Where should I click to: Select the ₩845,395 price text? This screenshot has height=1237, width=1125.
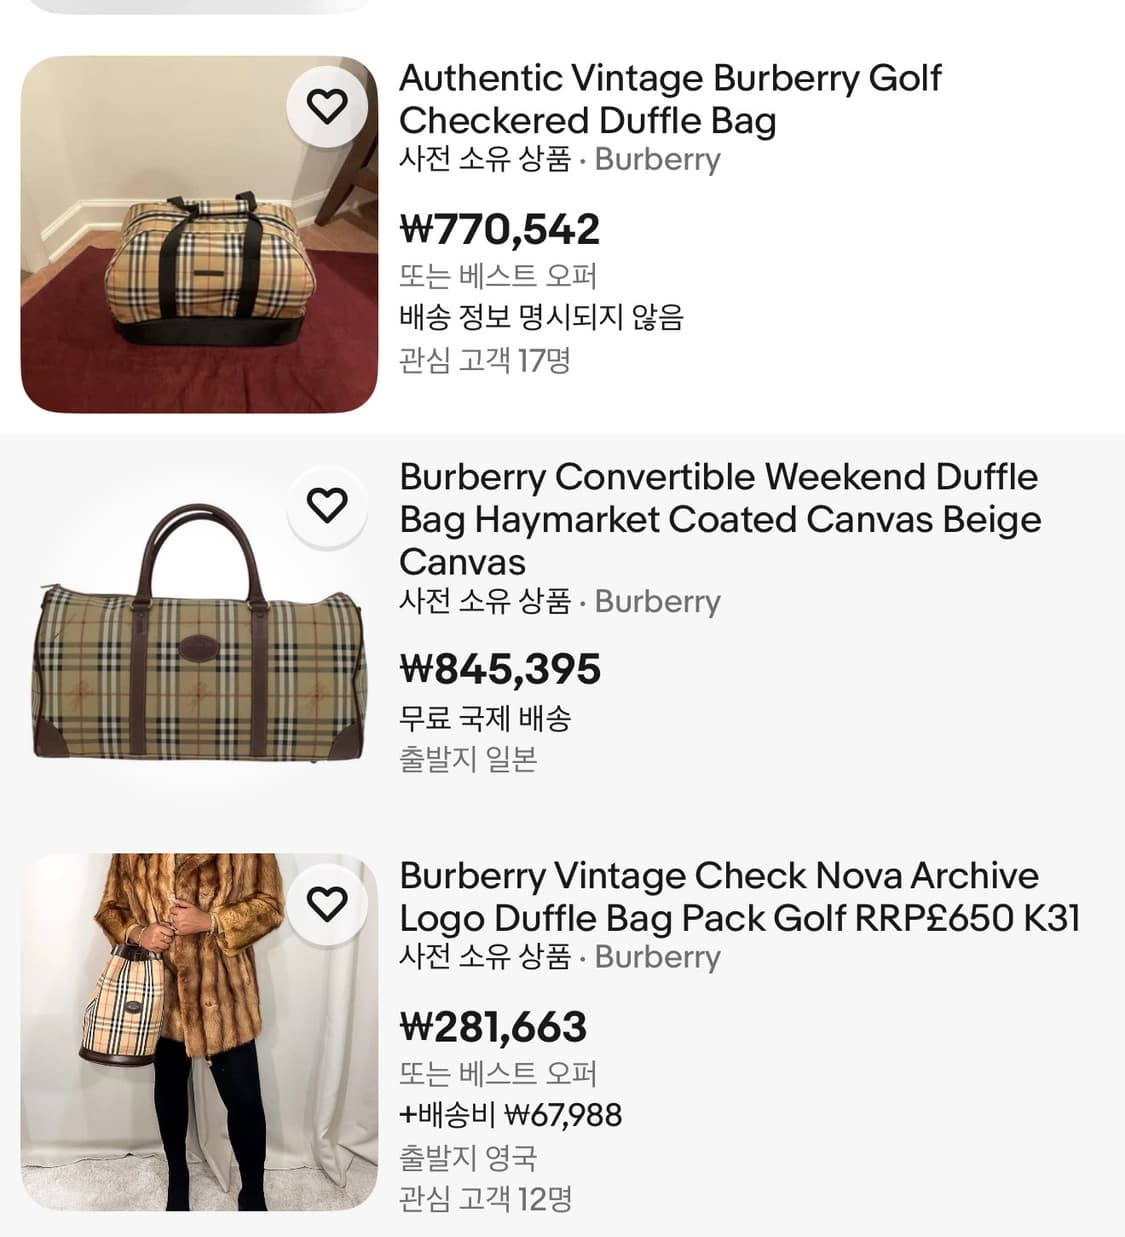pyautogui.click(x=500, y=669)
